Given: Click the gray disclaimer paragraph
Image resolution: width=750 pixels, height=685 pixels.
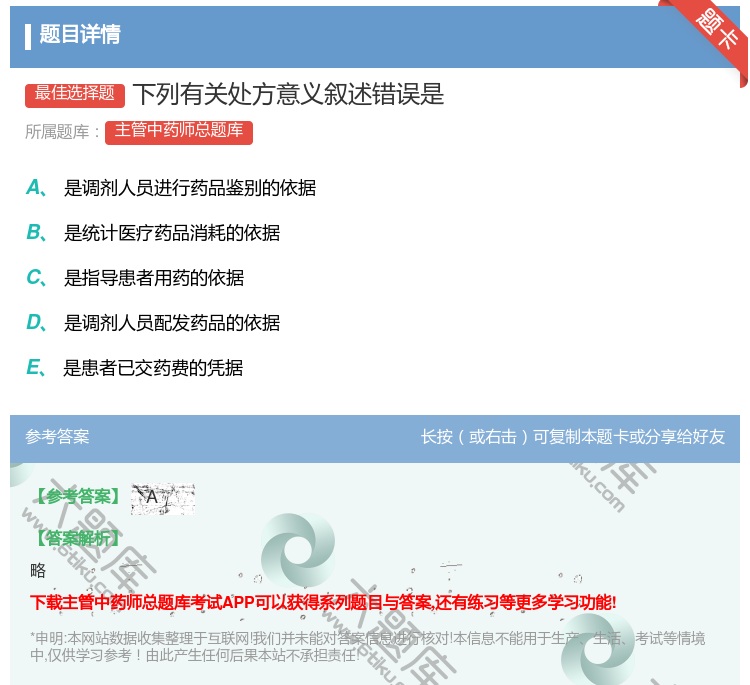Looking at the screenshot, I should pyautogui.click(x=367, y=647).
